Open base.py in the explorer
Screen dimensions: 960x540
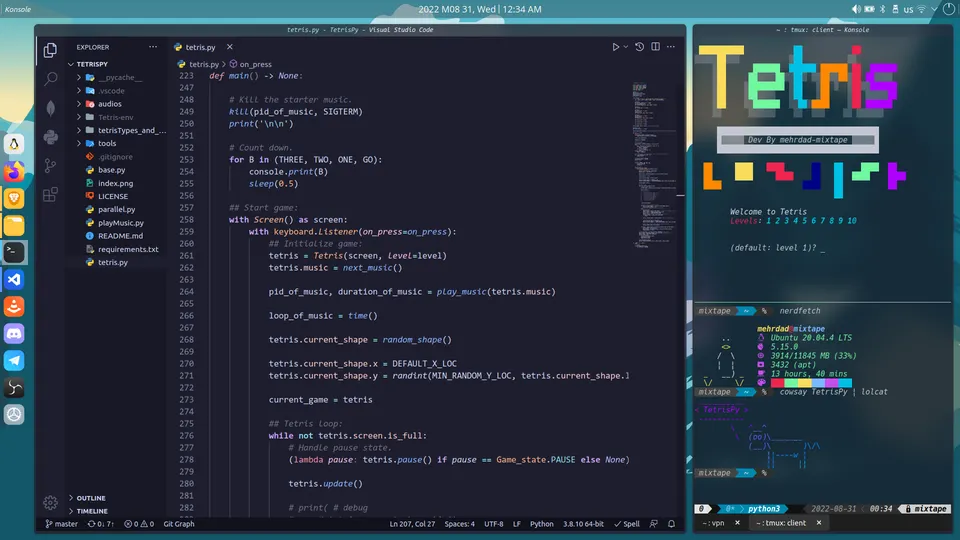click(x=111, y=170)
